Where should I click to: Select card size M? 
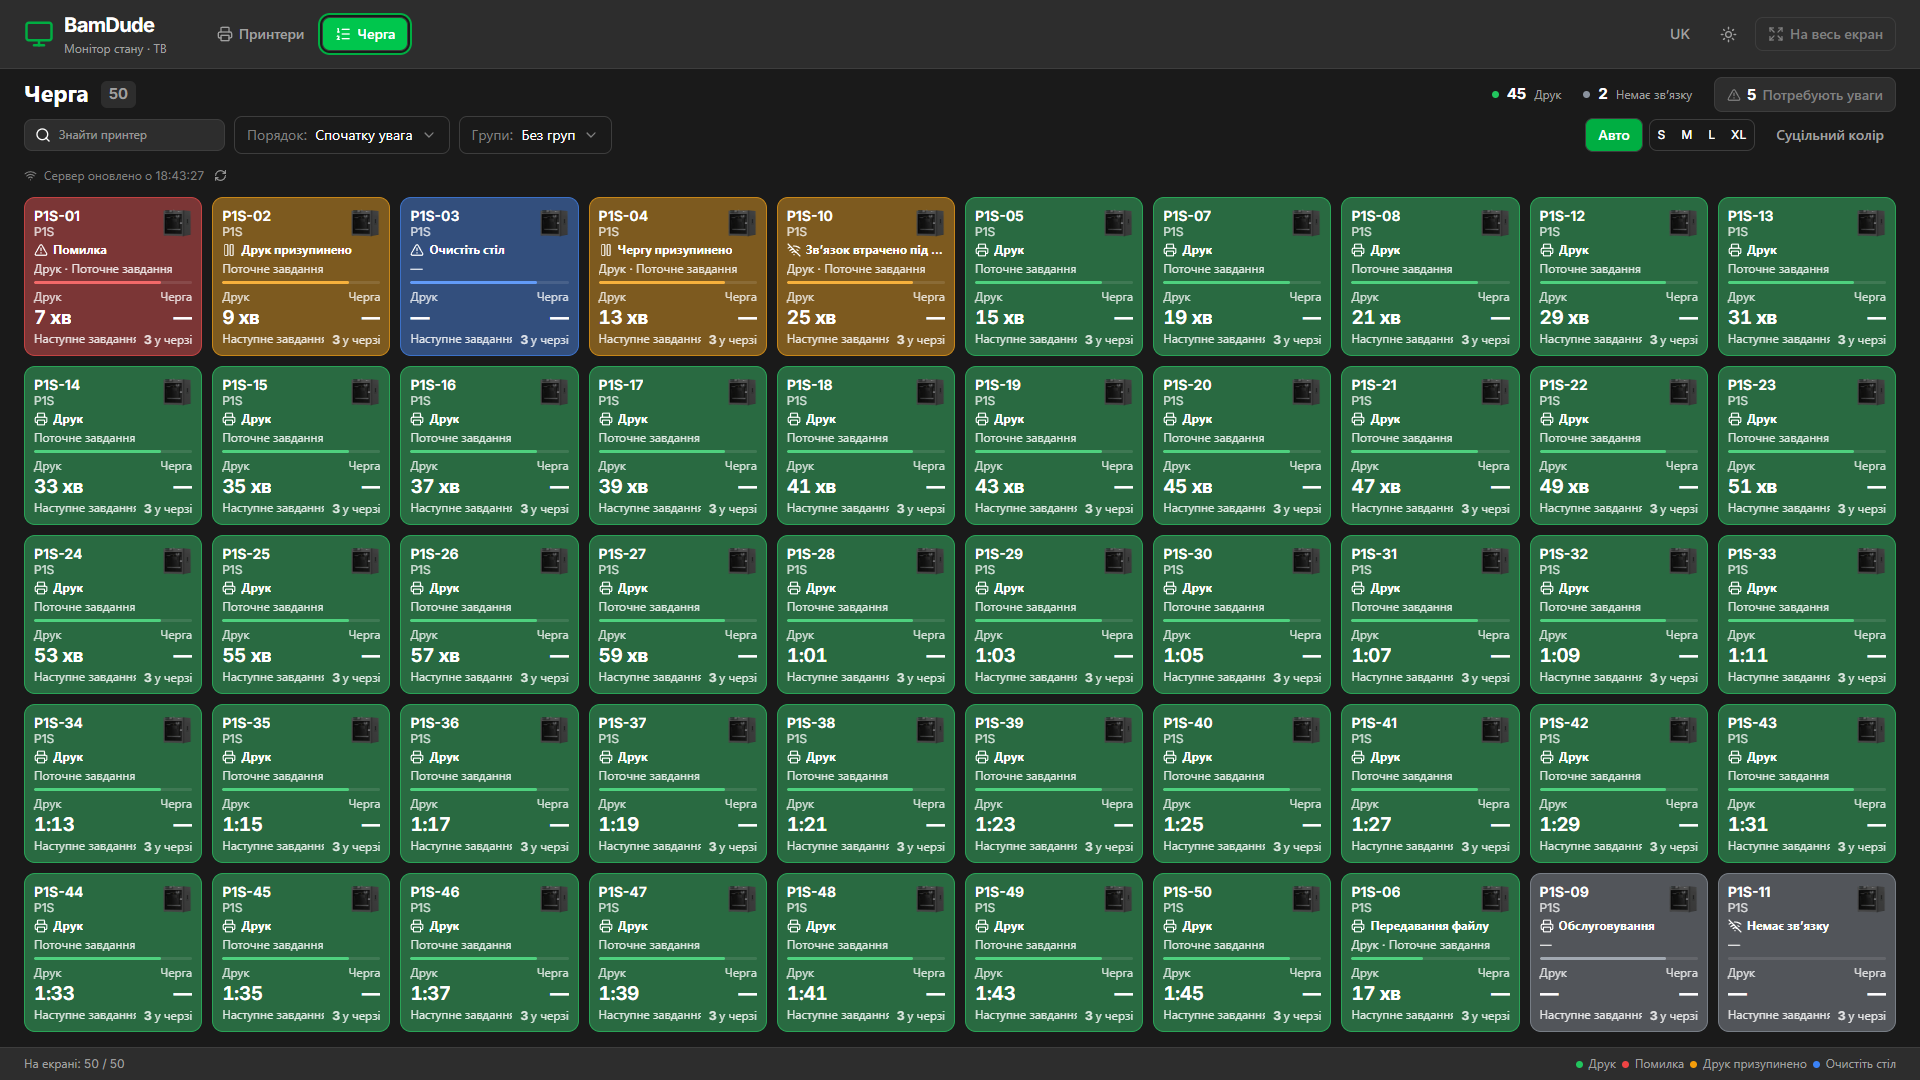point(1686,135)
